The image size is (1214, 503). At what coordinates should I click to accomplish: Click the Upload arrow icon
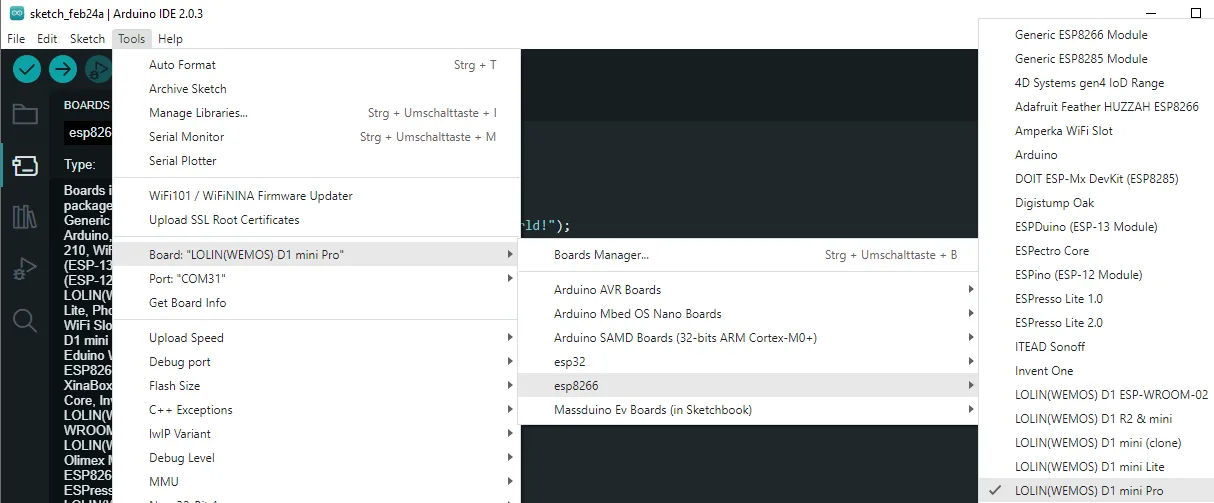pos(63,69)
